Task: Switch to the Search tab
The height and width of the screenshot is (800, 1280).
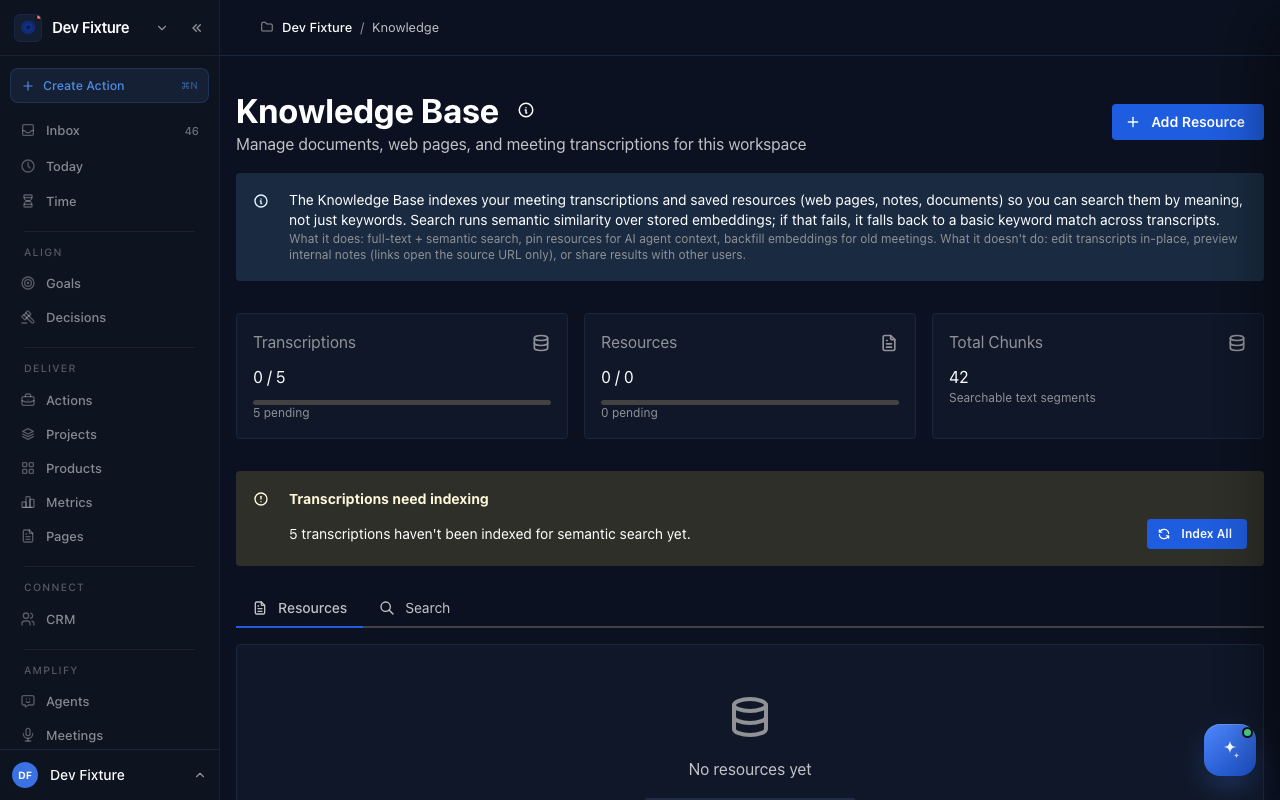Action: 415,608
